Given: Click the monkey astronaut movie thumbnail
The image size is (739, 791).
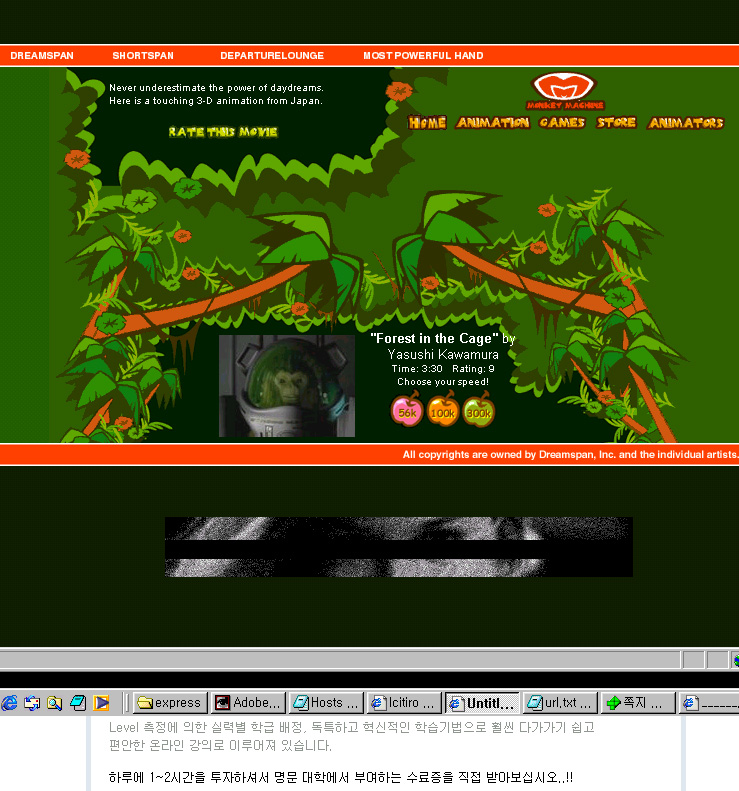Looking at the screenshot, I should click(x=287, y=386).
